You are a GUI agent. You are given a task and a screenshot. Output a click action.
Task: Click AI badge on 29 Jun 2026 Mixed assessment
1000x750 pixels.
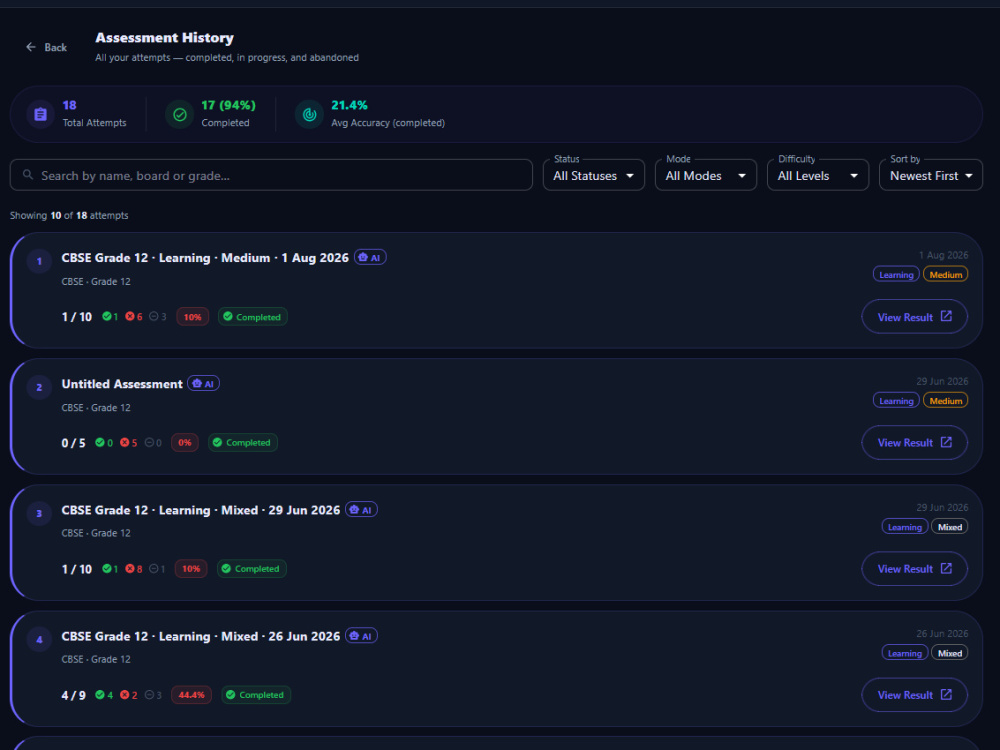[x=362, y=510]
